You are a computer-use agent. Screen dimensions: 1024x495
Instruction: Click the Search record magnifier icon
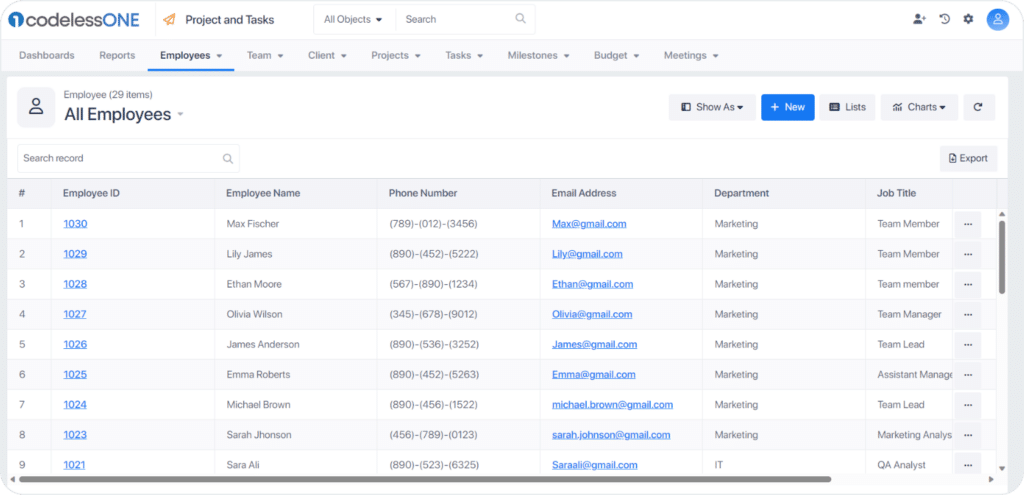(x=228, y=158)
